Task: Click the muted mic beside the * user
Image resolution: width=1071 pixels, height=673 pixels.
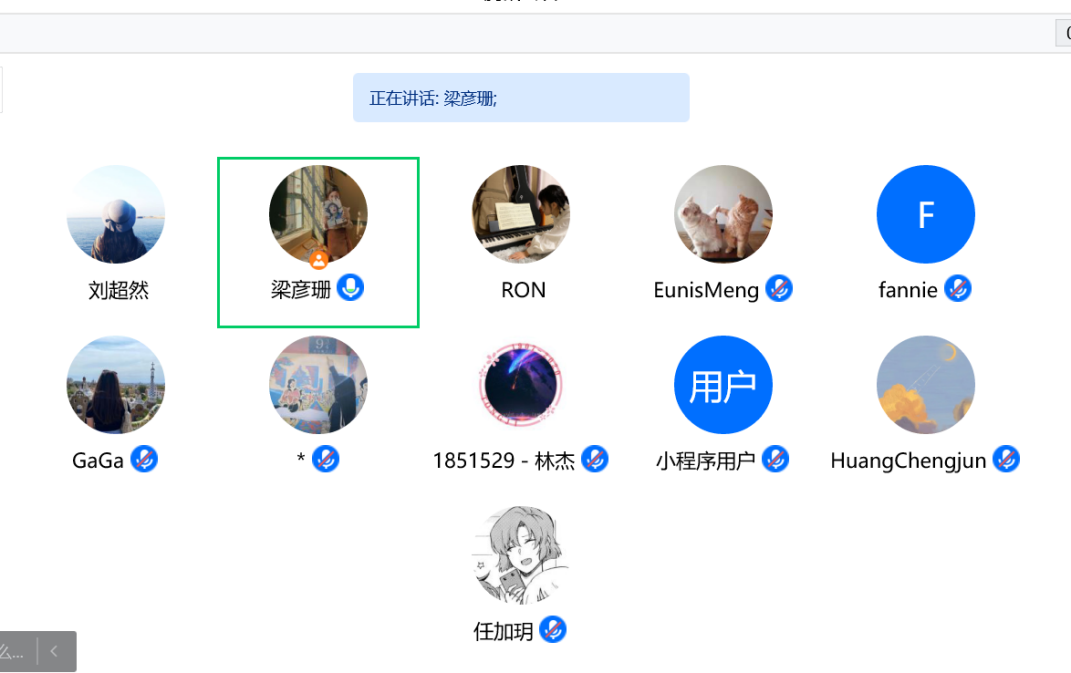Action: (x=326, y=460)
